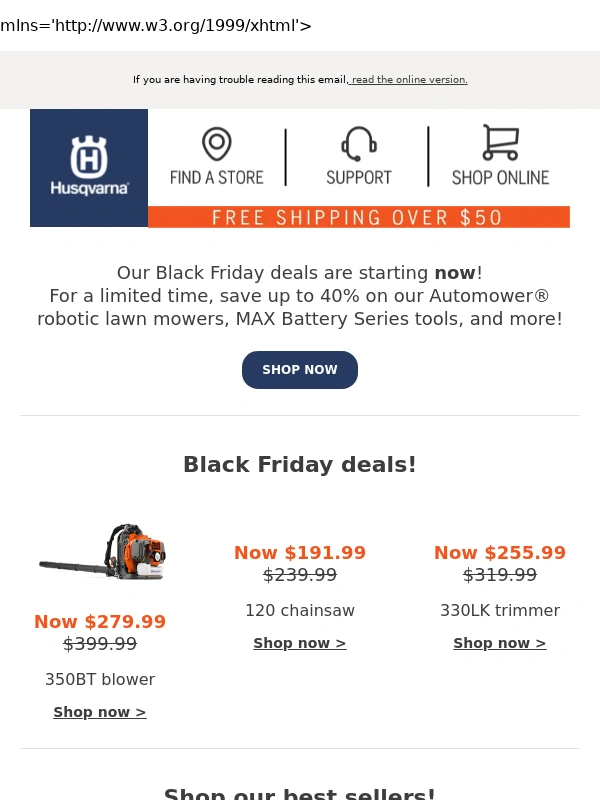The image size is (600, 800).
Task: Click the Now $279.99 blower price
Action: [x=100, y=622]
